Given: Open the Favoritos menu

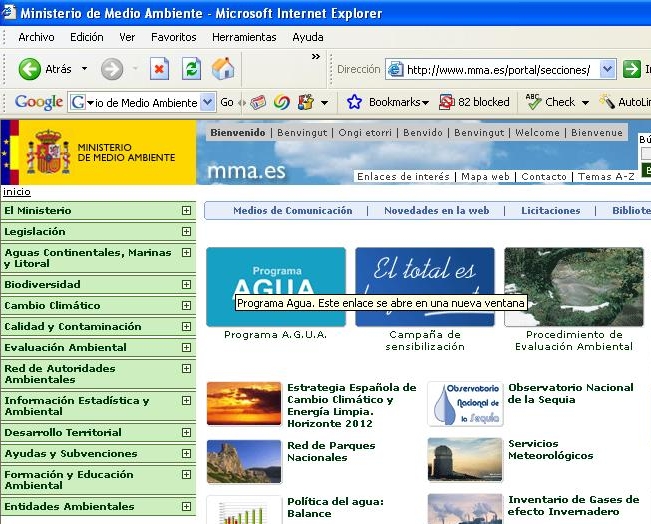Looking at the screenshot, I should [x=173, y=37].
